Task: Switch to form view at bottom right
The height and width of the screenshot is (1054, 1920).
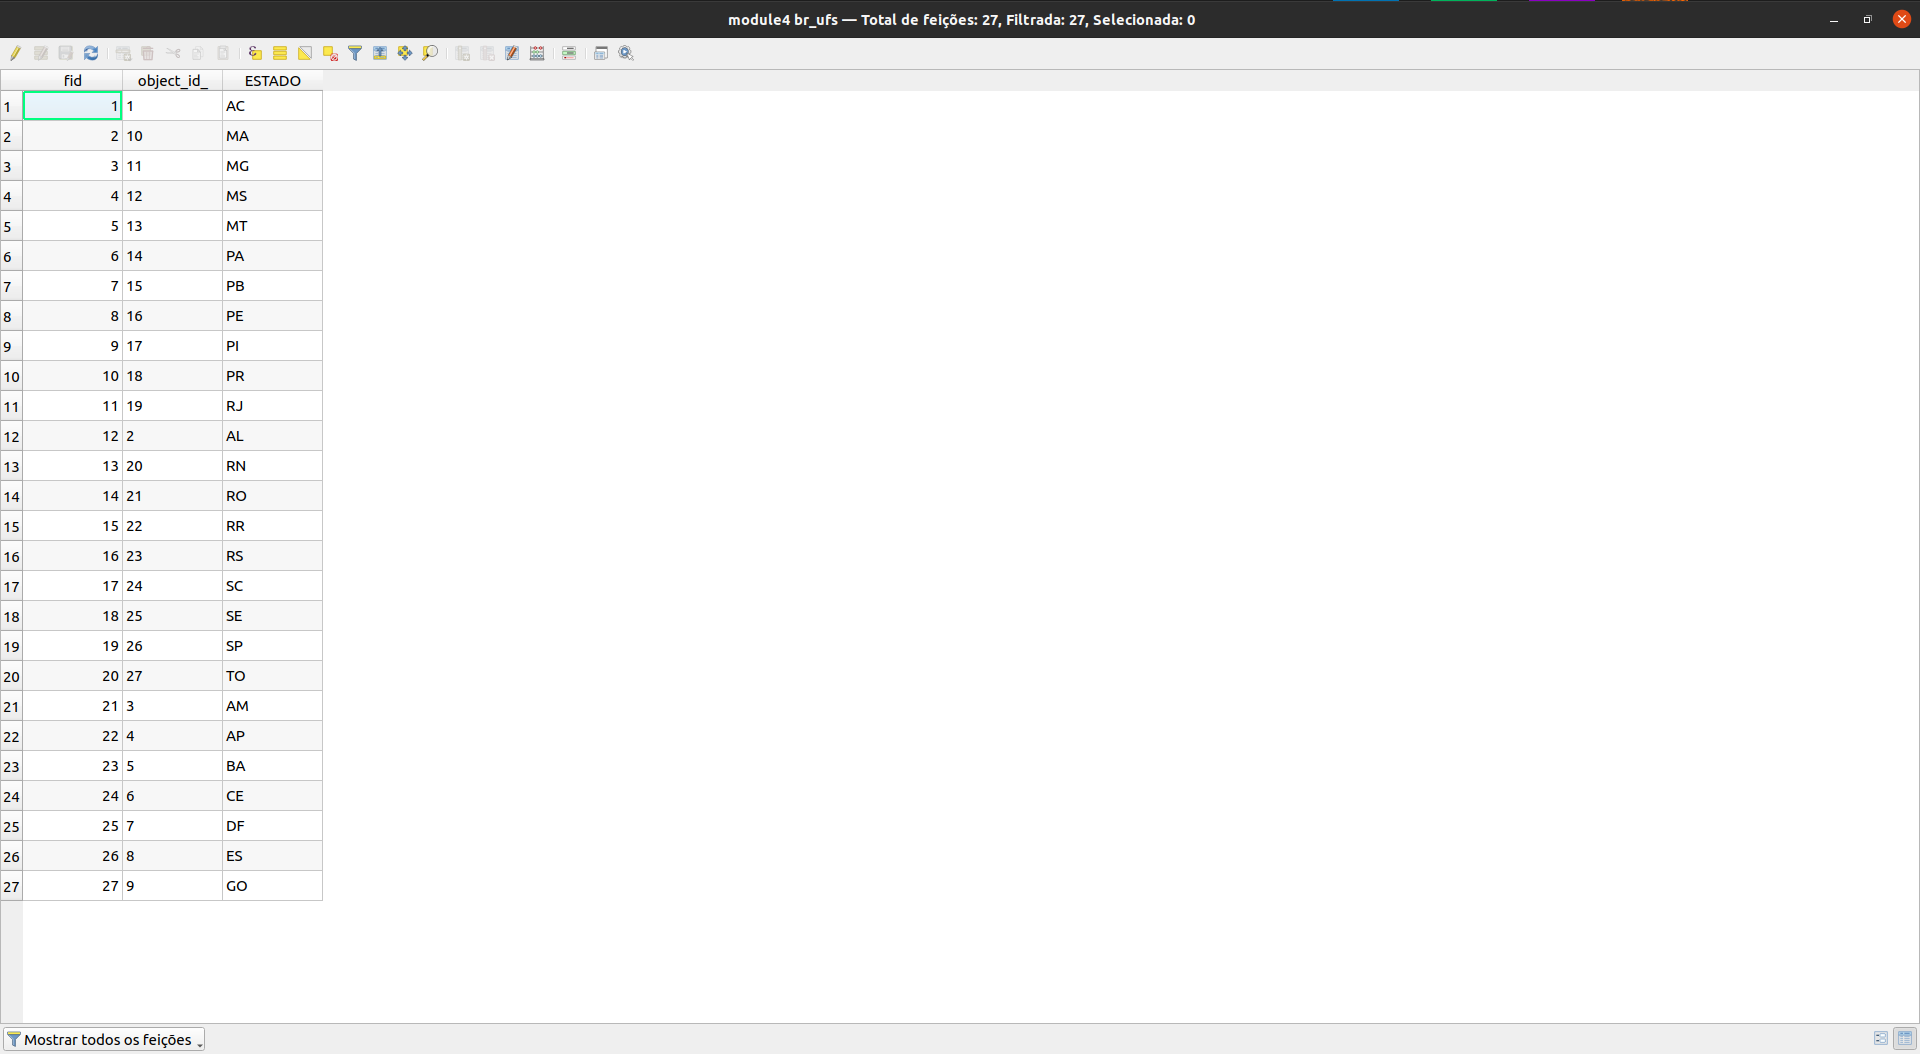Action: 1881,1039
